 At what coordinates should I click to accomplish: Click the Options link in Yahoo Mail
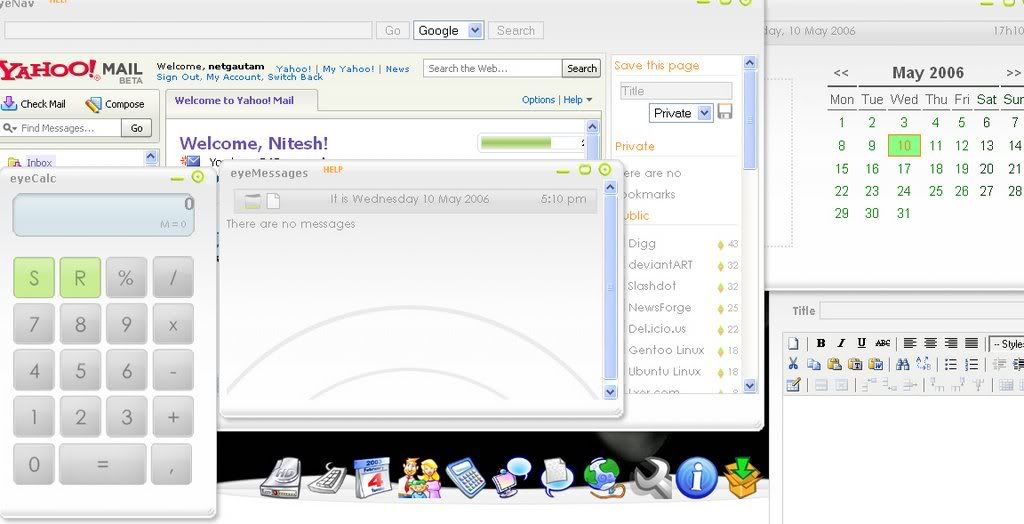coord(538,100)
